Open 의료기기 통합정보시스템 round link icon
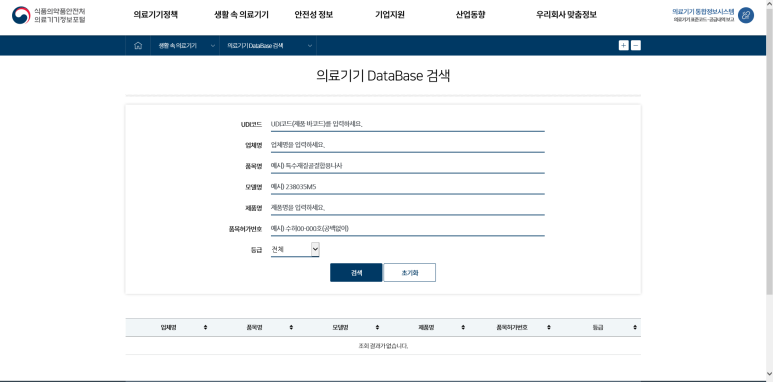Viewport: 773px width, 382px height. (x=746, y=15)
